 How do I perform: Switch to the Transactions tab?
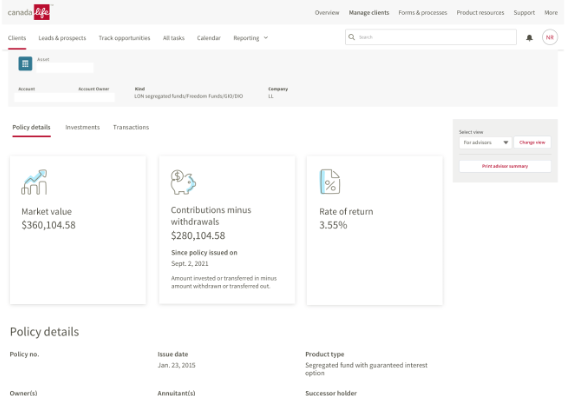tap(131, 127)
